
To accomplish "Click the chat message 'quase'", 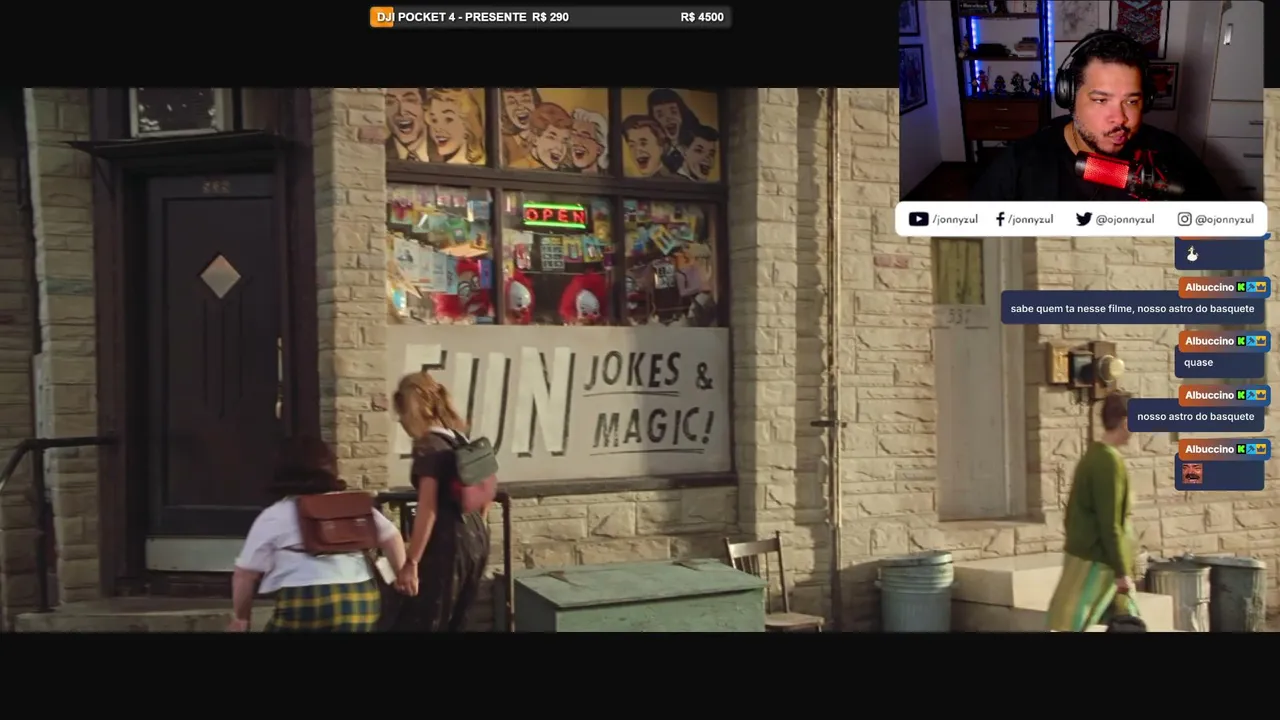I will pos(1198,363).
